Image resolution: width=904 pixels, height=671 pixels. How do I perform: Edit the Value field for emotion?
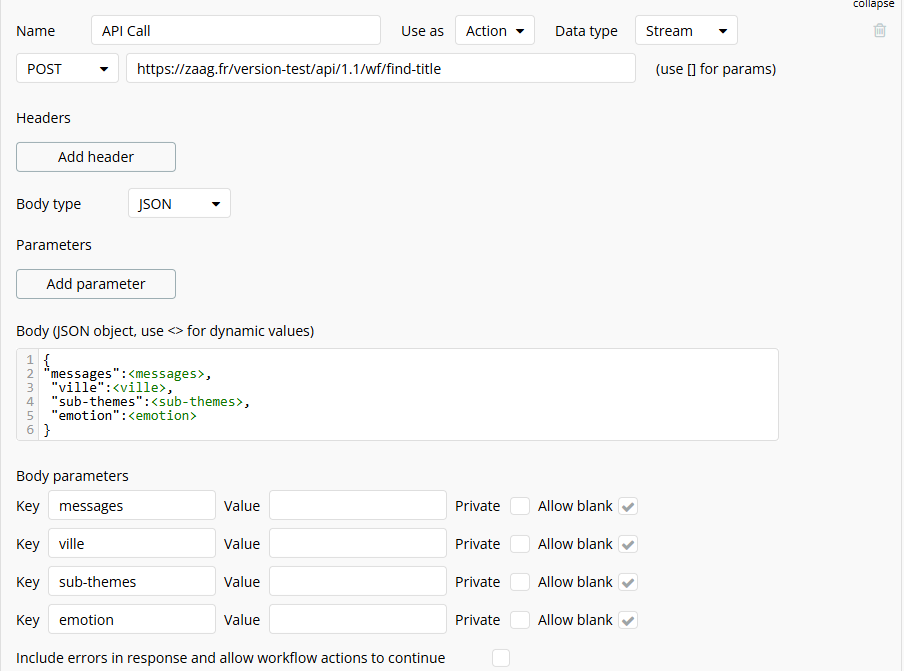(x=358, y=620)
